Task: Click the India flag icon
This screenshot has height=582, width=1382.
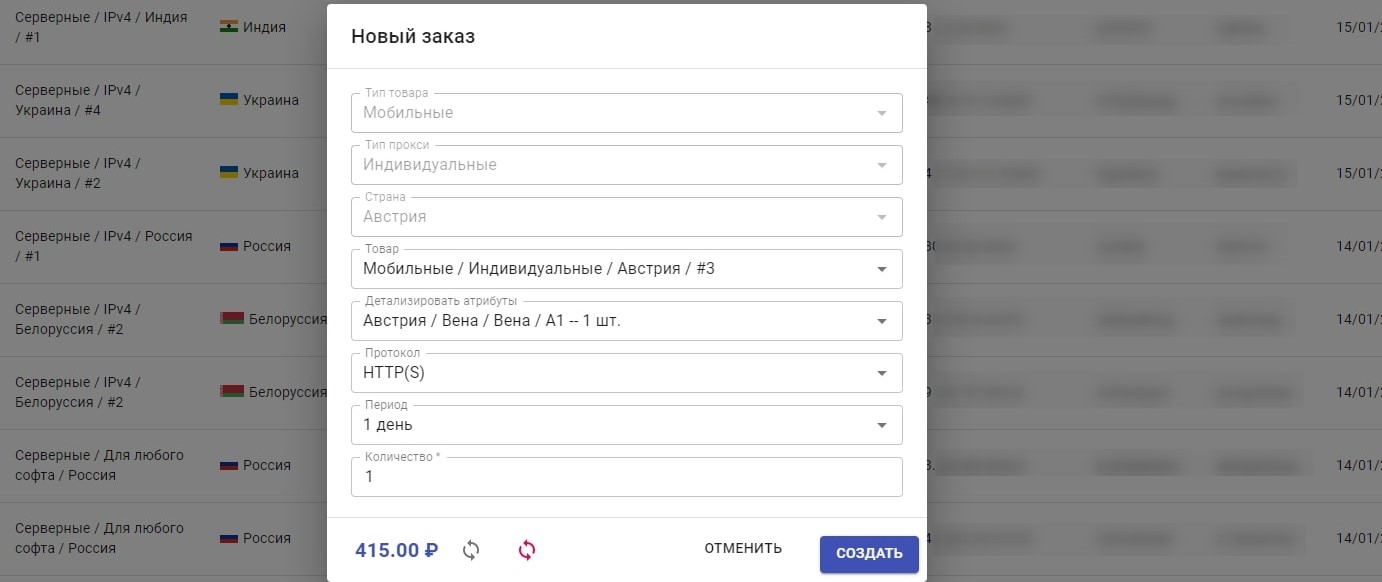Action: coord(229,27)
